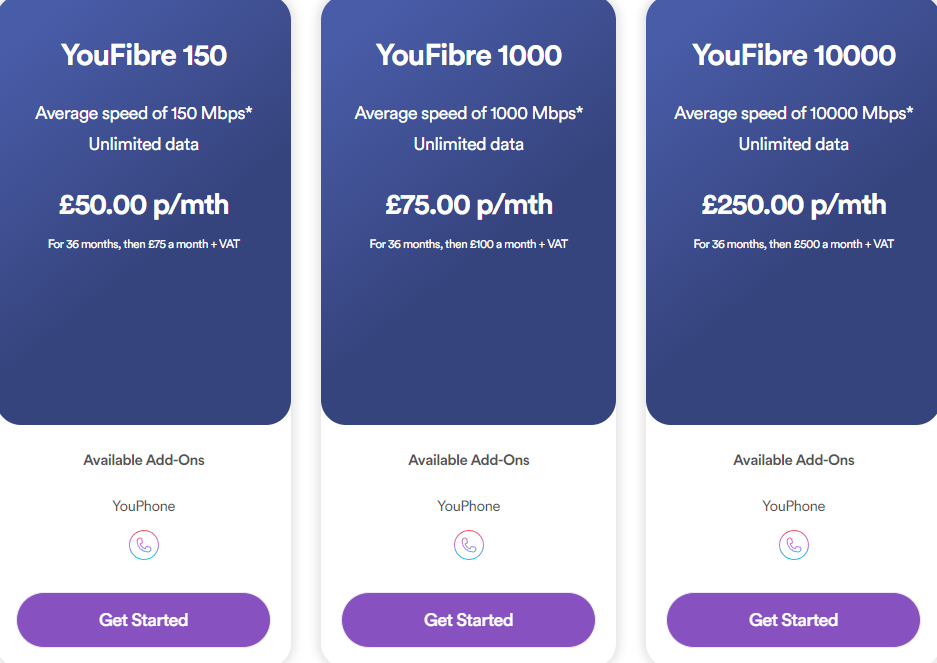Click YouPhone label in the YouFibre 150 card

tap(144, 506)
